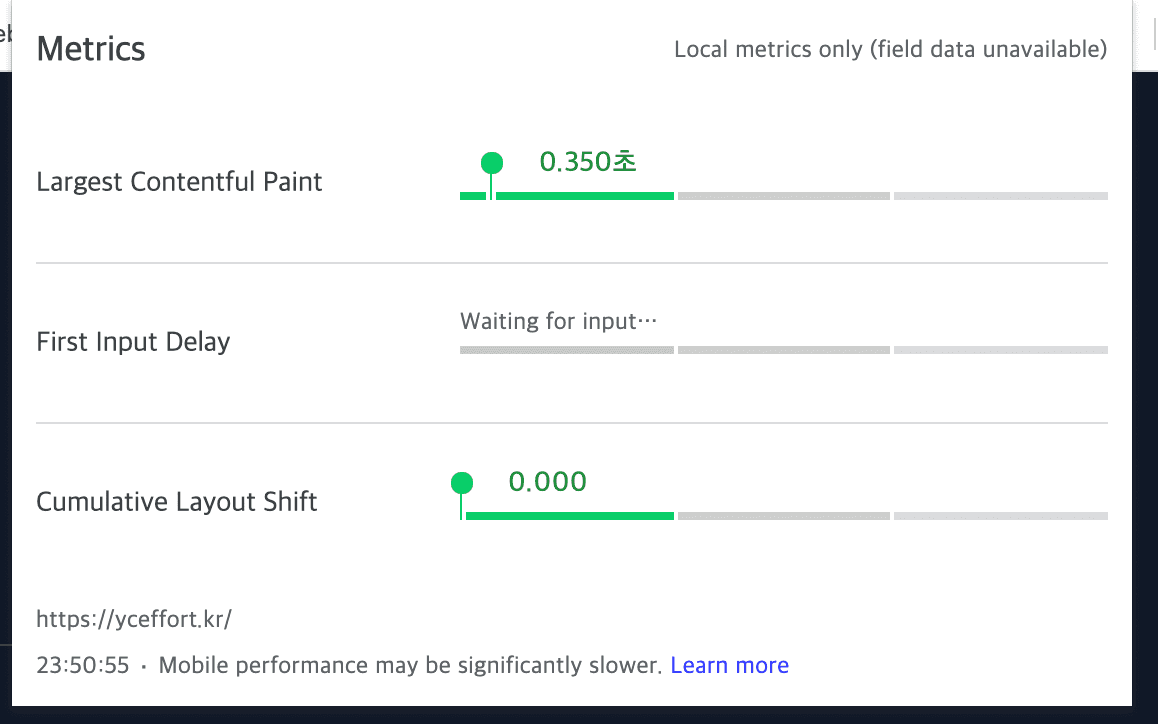Image resolution: width=1158 pixels, height=724 pixels.
Task: Click the rightmost segment of the CLS bar
Action: 1000,516
